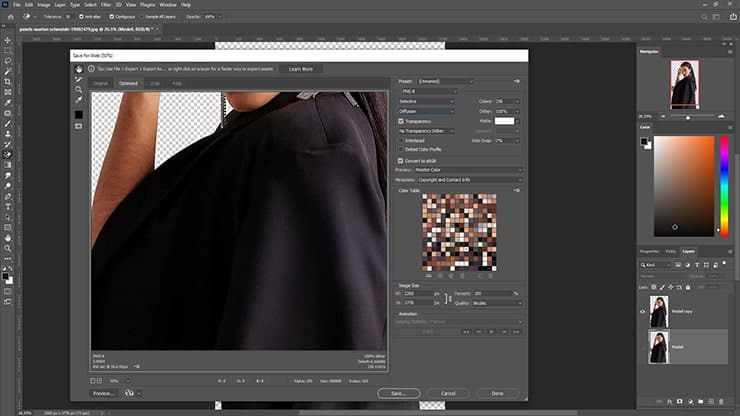
Task: Enable the Interlaced checkbox
Action: [401, 139]
